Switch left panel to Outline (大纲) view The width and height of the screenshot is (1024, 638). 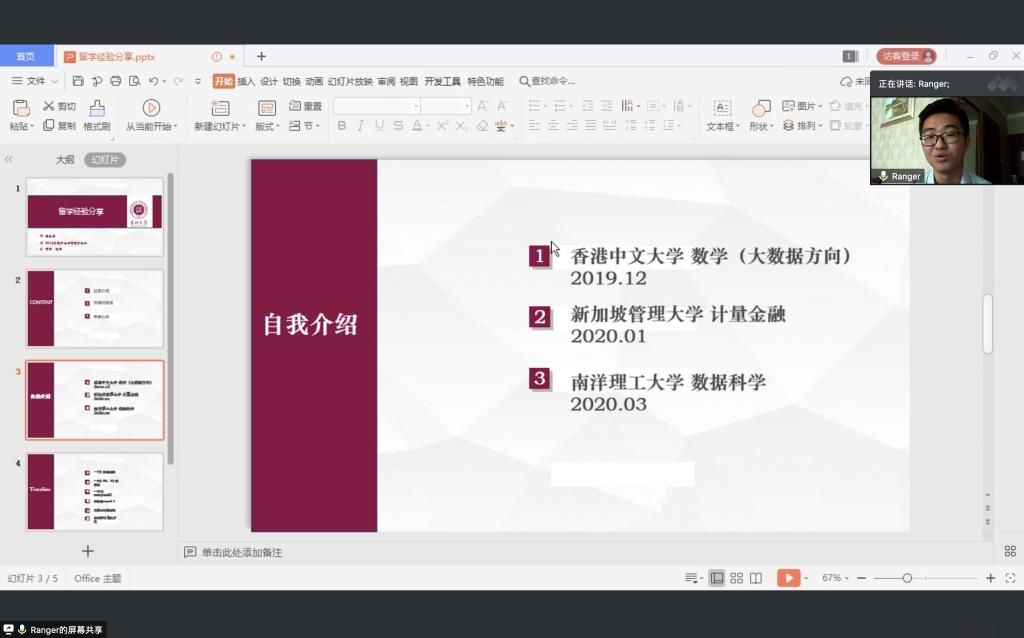pos(64,160)
